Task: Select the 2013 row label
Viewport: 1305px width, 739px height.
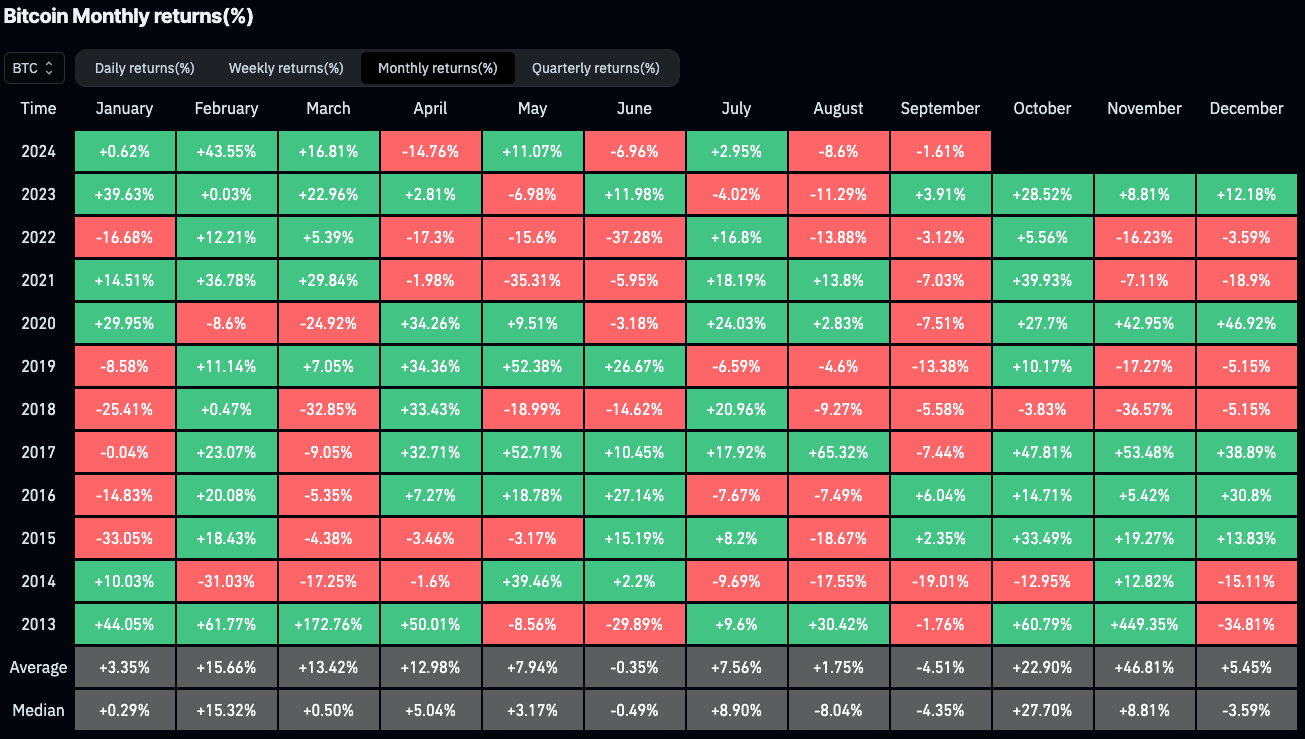Action: [38, 624]
